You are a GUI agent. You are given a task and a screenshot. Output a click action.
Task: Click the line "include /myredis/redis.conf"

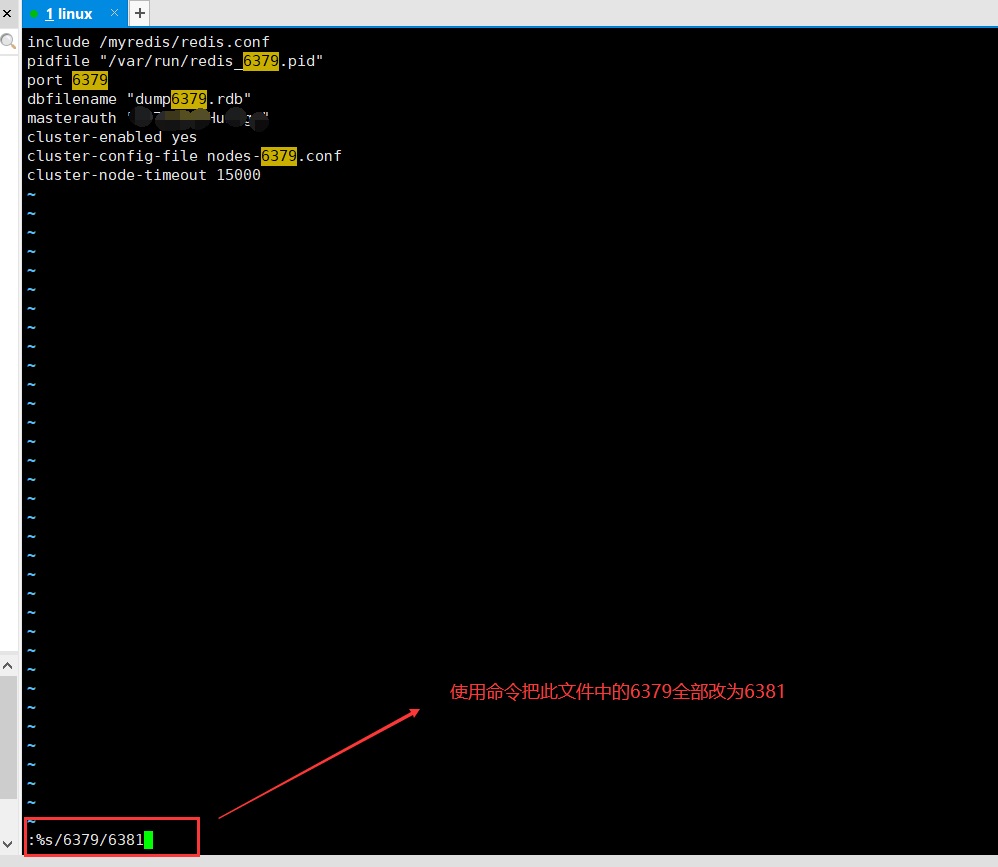[148, 42]
